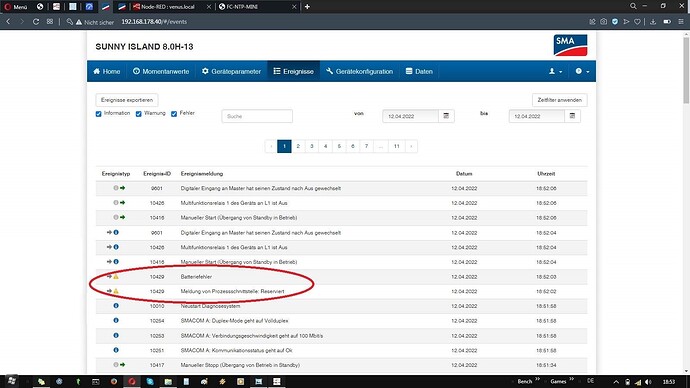Switch to the Daten tab
690x388 pixels.
[419, 71]
